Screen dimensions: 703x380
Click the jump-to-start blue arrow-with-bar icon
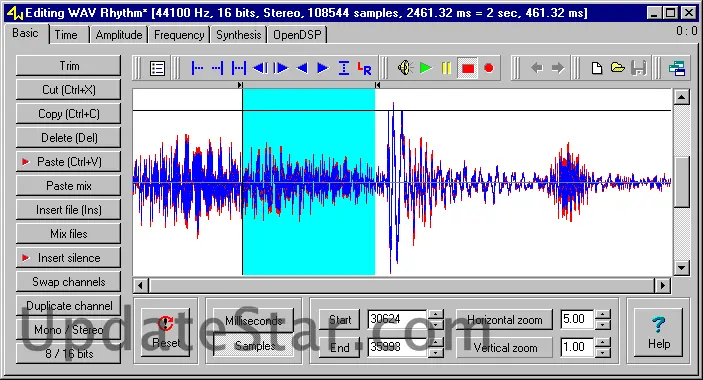pos(260,68)
